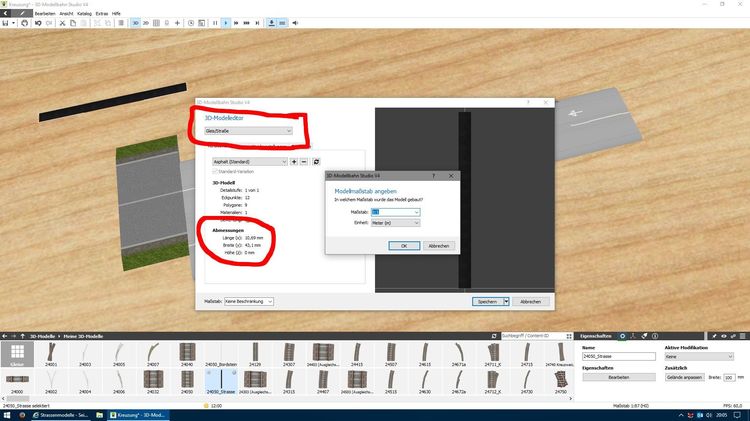Toggle the download-arrow icon in the toolbar
The height and width of the screenshot is (421, 750).
coord(272,23)
